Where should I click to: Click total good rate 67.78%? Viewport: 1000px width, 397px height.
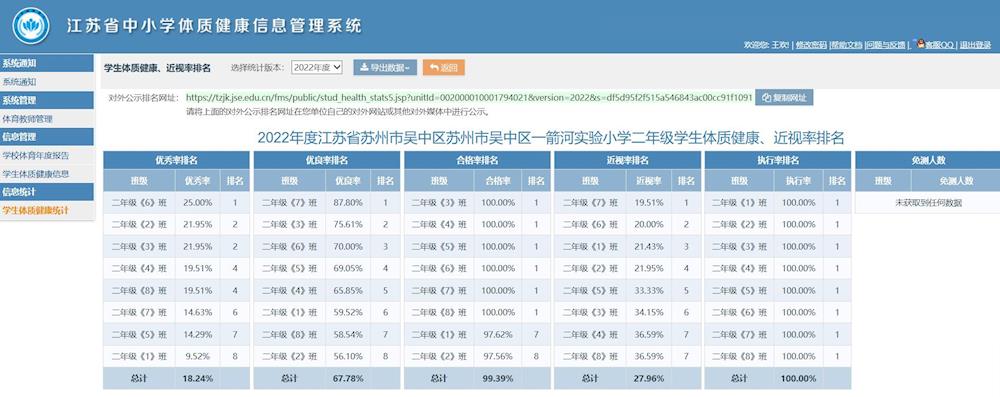348,378
